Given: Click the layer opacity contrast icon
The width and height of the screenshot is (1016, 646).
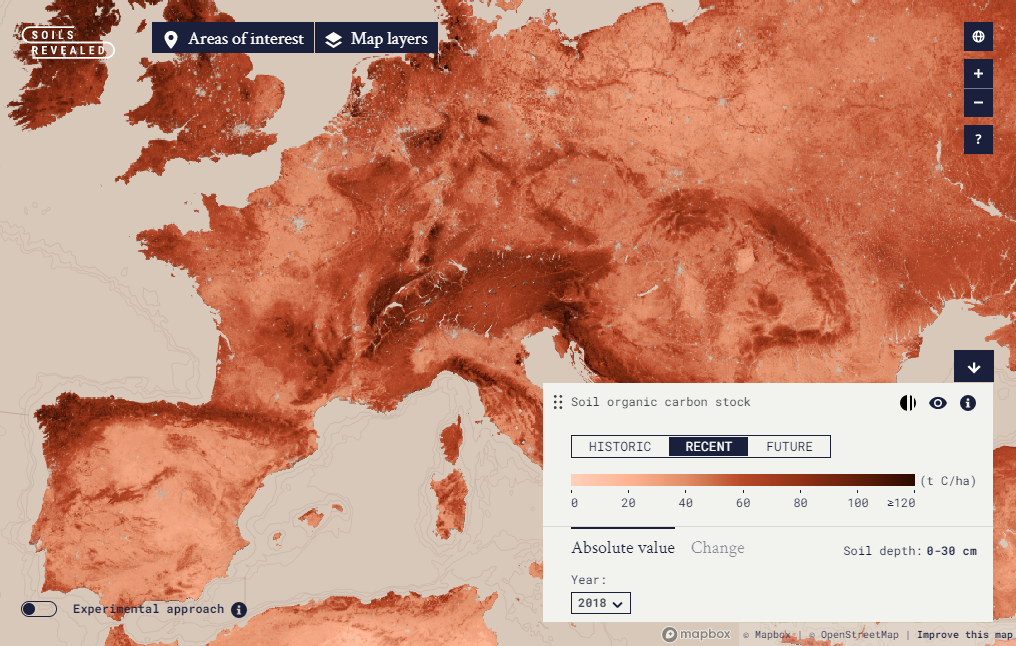Looking at the screenshot, I should tap(908, 403).
